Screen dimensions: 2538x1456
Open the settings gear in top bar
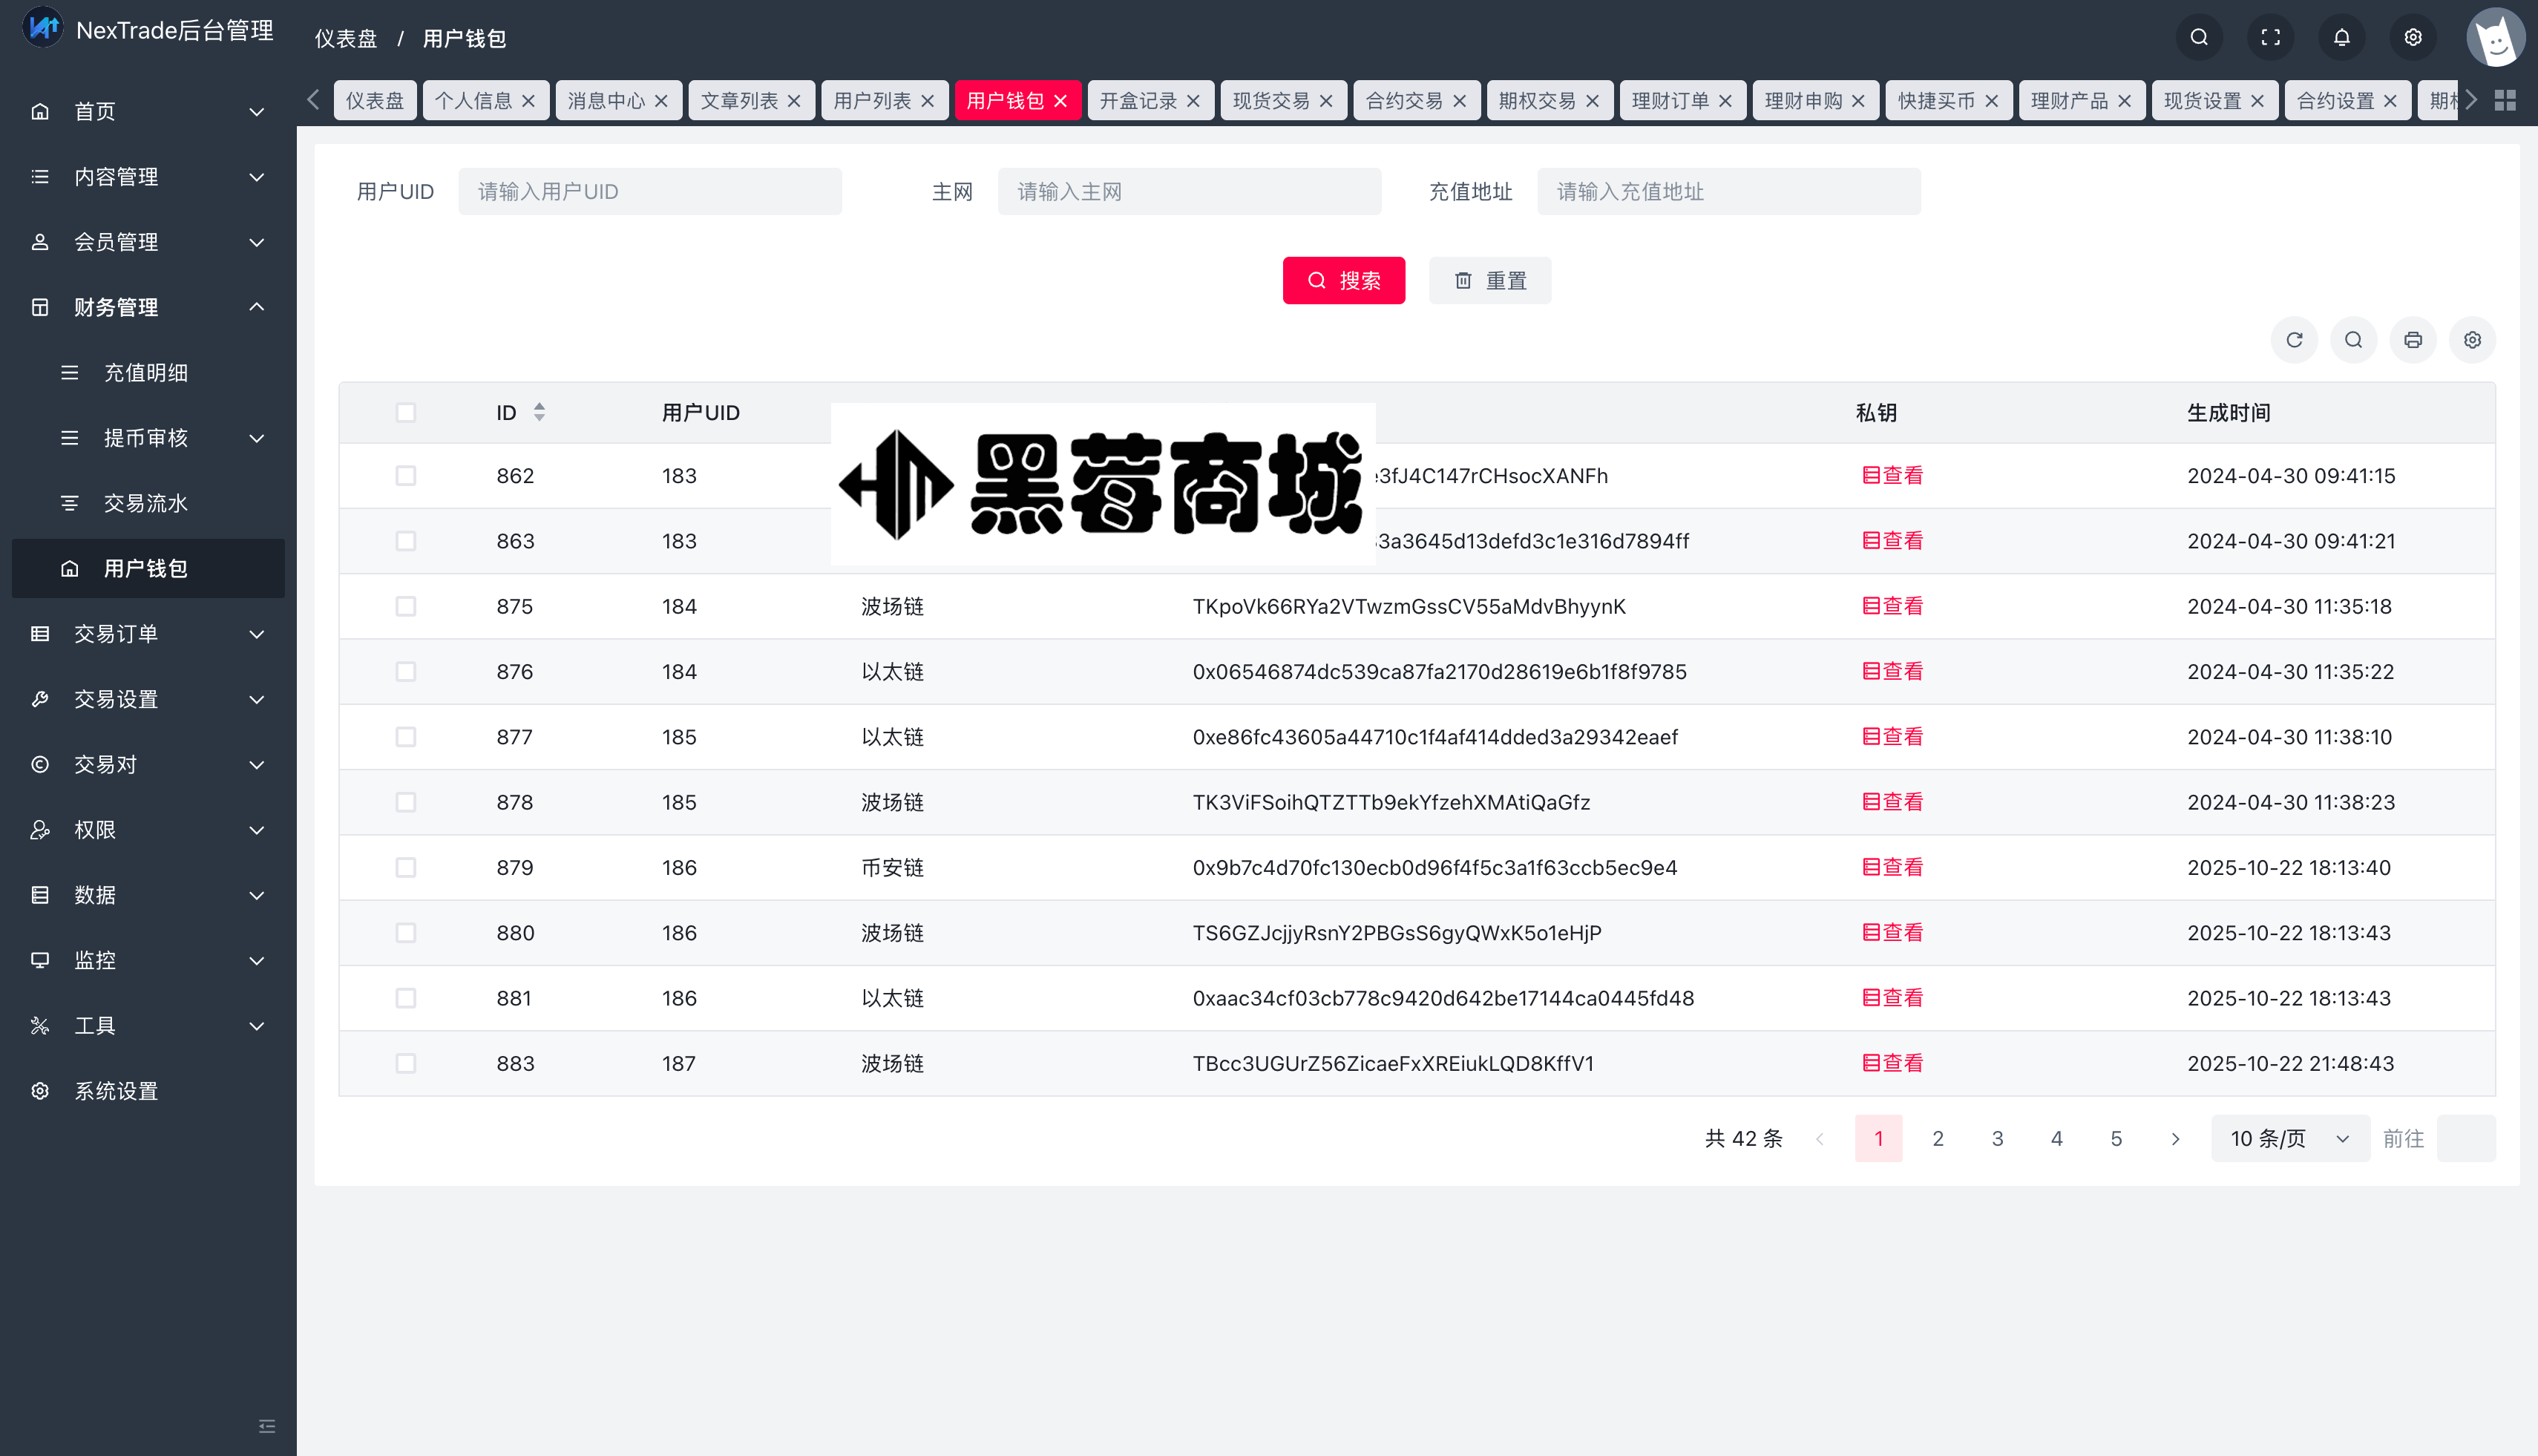coord(2413,37)
